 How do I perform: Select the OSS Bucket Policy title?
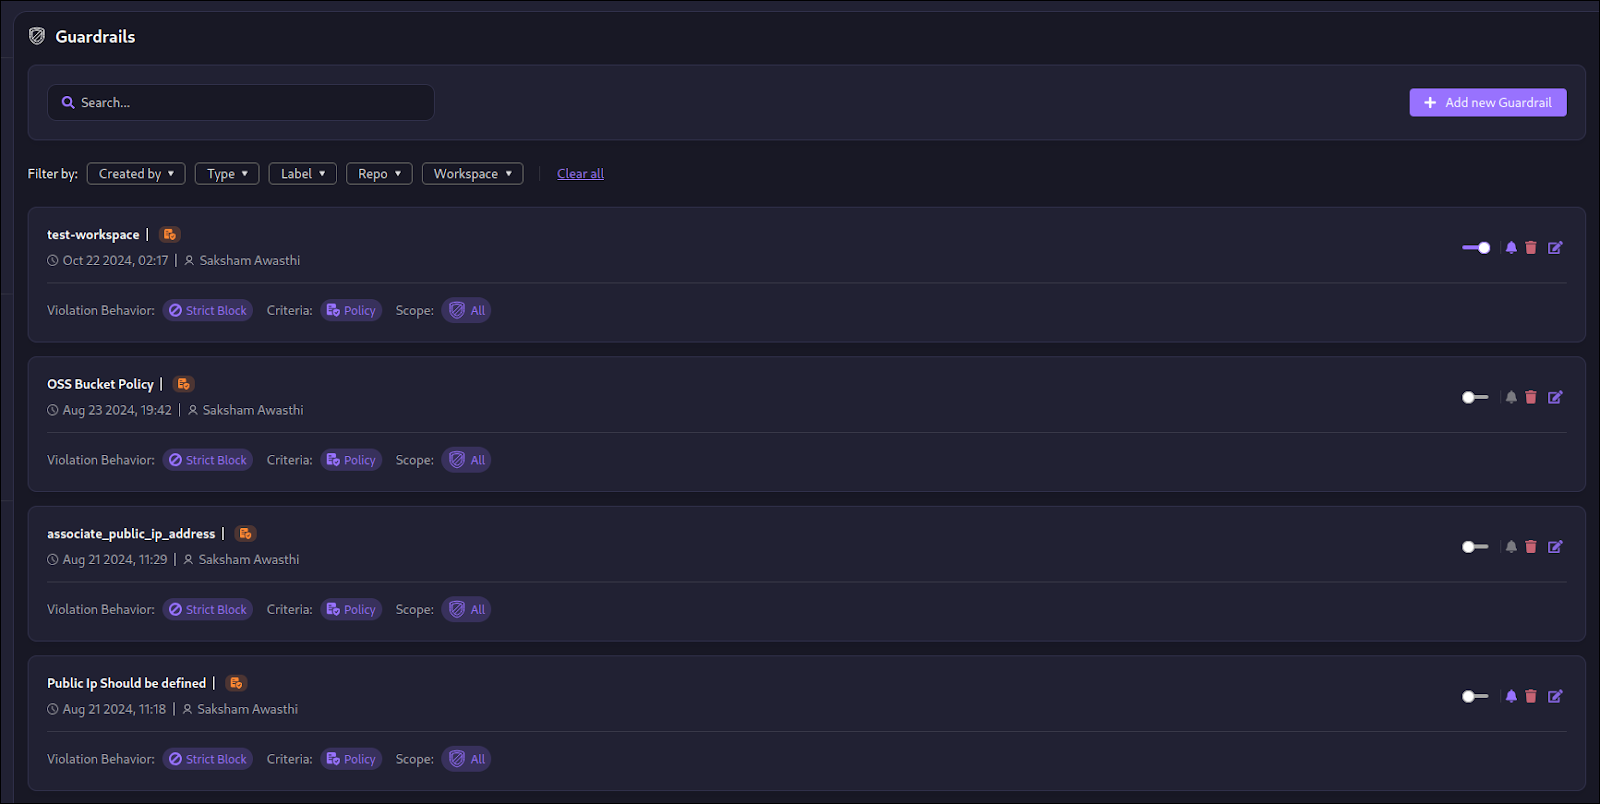100,384
